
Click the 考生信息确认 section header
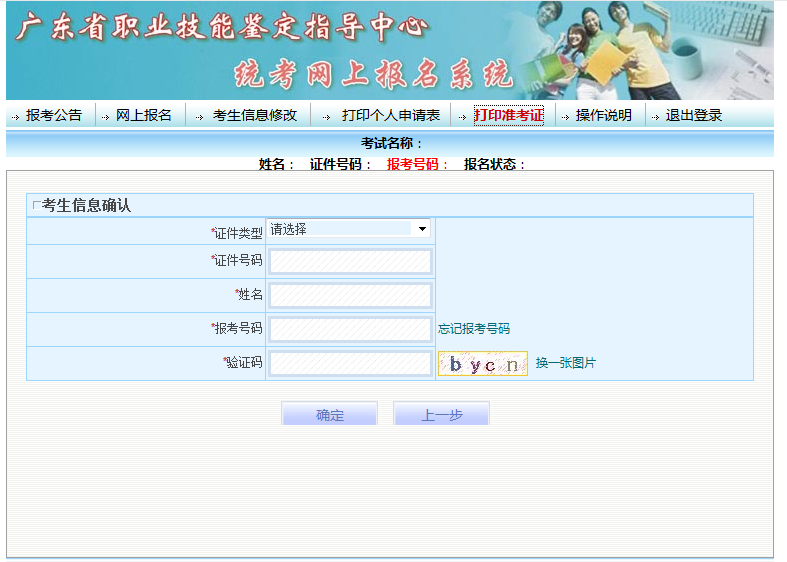pos(86,205)
